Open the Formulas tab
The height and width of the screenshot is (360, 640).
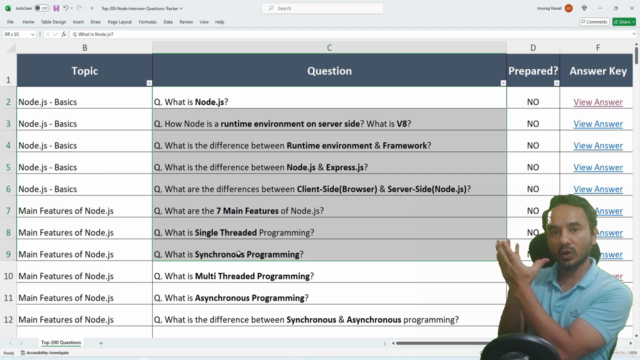(147, 22)
